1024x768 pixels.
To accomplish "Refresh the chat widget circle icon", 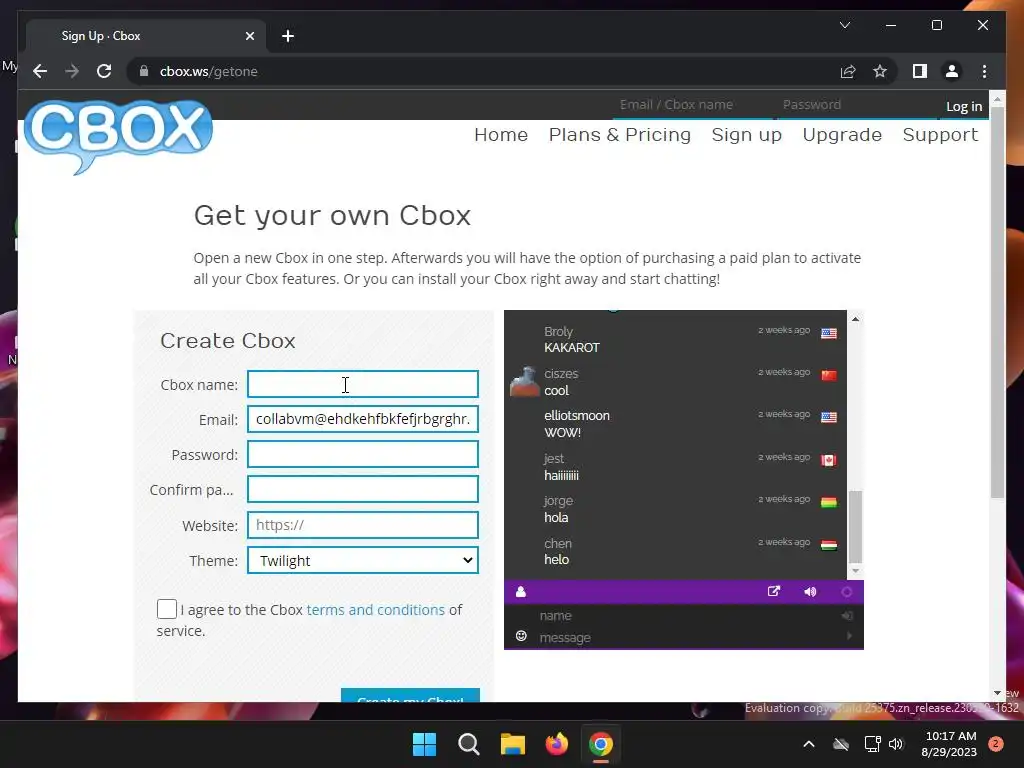I will click(x=846, y=592).
